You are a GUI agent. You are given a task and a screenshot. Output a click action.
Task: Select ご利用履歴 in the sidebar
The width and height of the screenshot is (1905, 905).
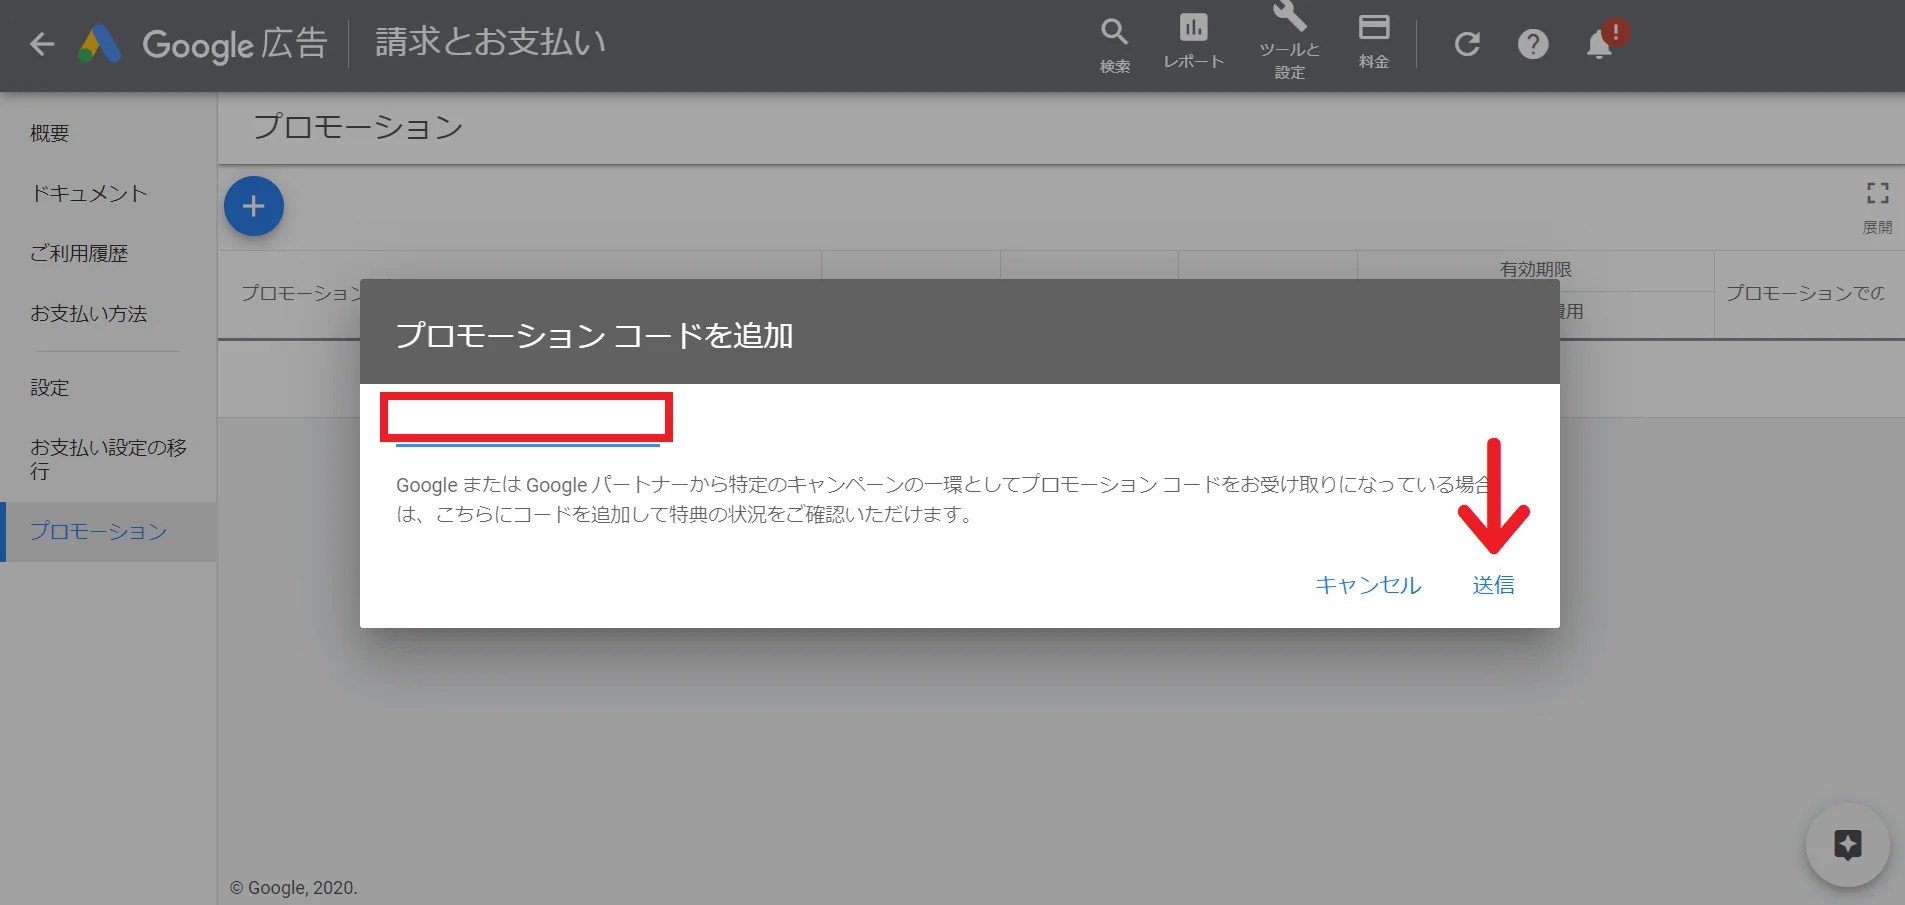pos(79,253)
